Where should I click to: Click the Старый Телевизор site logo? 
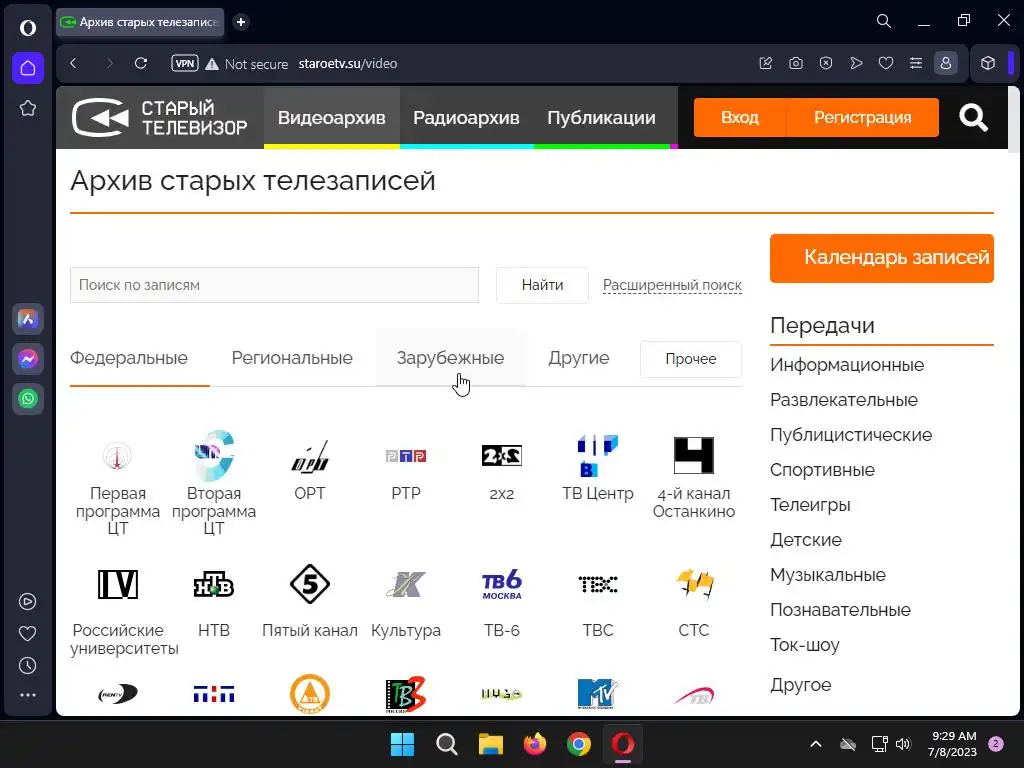point(160,118)
